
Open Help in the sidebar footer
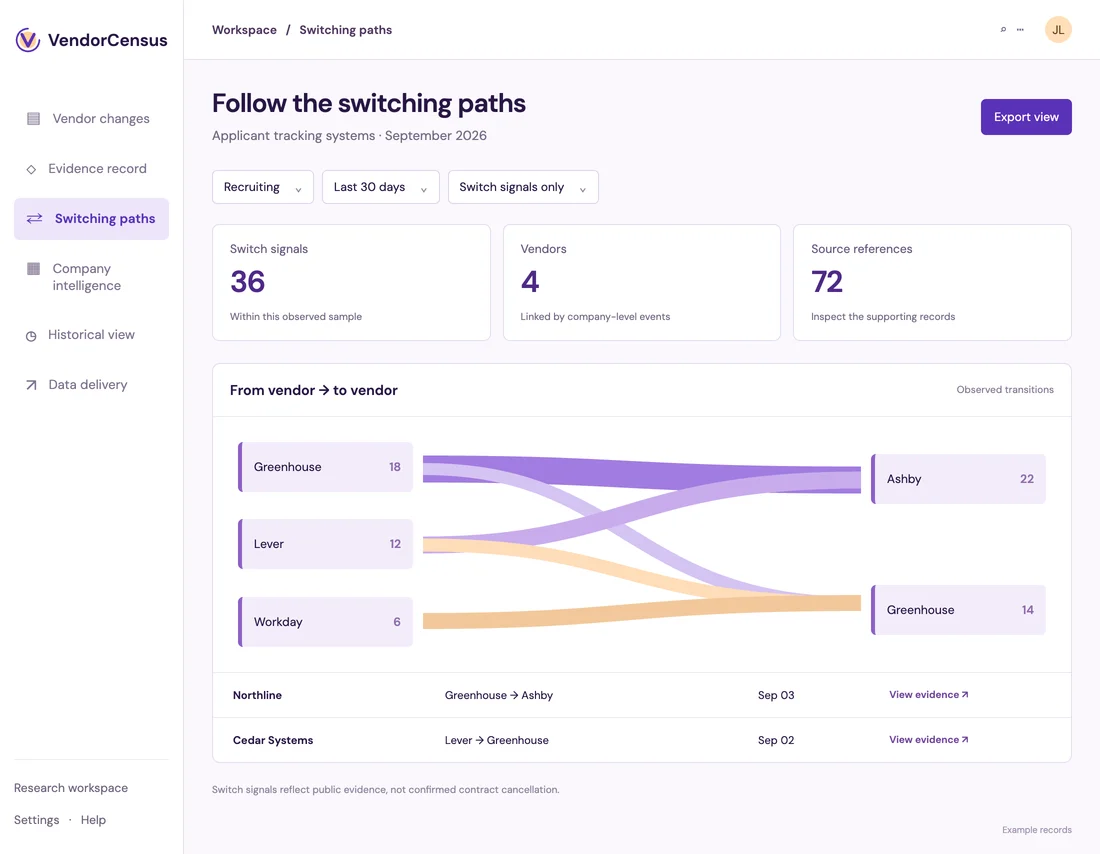point(93,820)
